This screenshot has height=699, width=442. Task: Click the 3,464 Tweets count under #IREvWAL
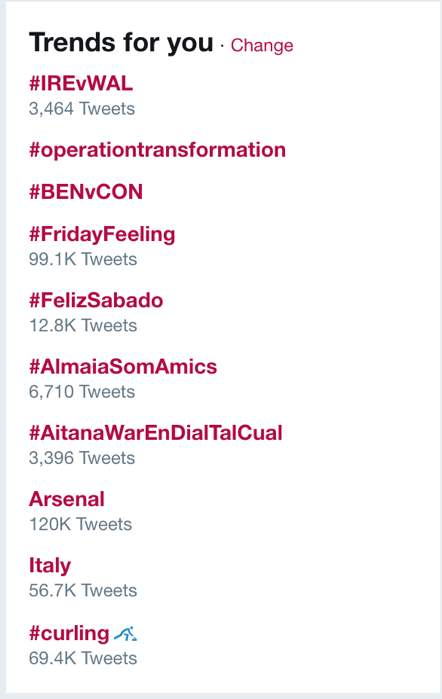(82, 109)
